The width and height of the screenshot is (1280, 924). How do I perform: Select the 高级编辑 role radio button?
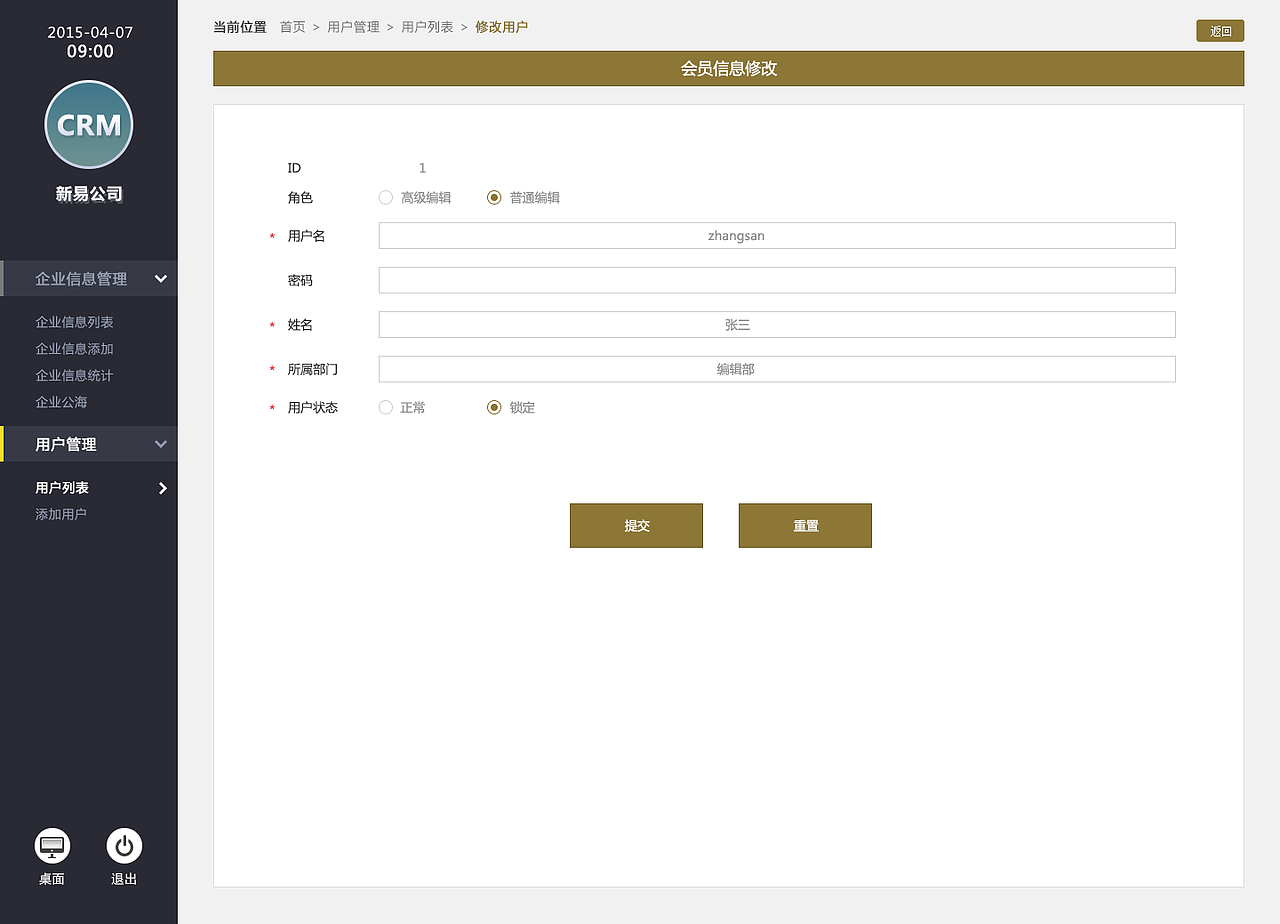pyautogui.click(x=385, y=197)
